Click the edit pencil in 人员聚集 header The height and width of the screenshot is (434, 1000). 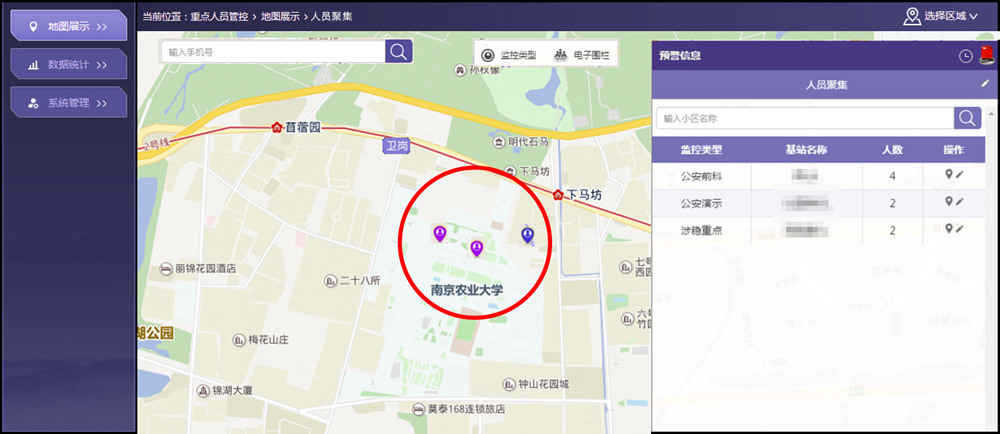click(x=984, y=84)
